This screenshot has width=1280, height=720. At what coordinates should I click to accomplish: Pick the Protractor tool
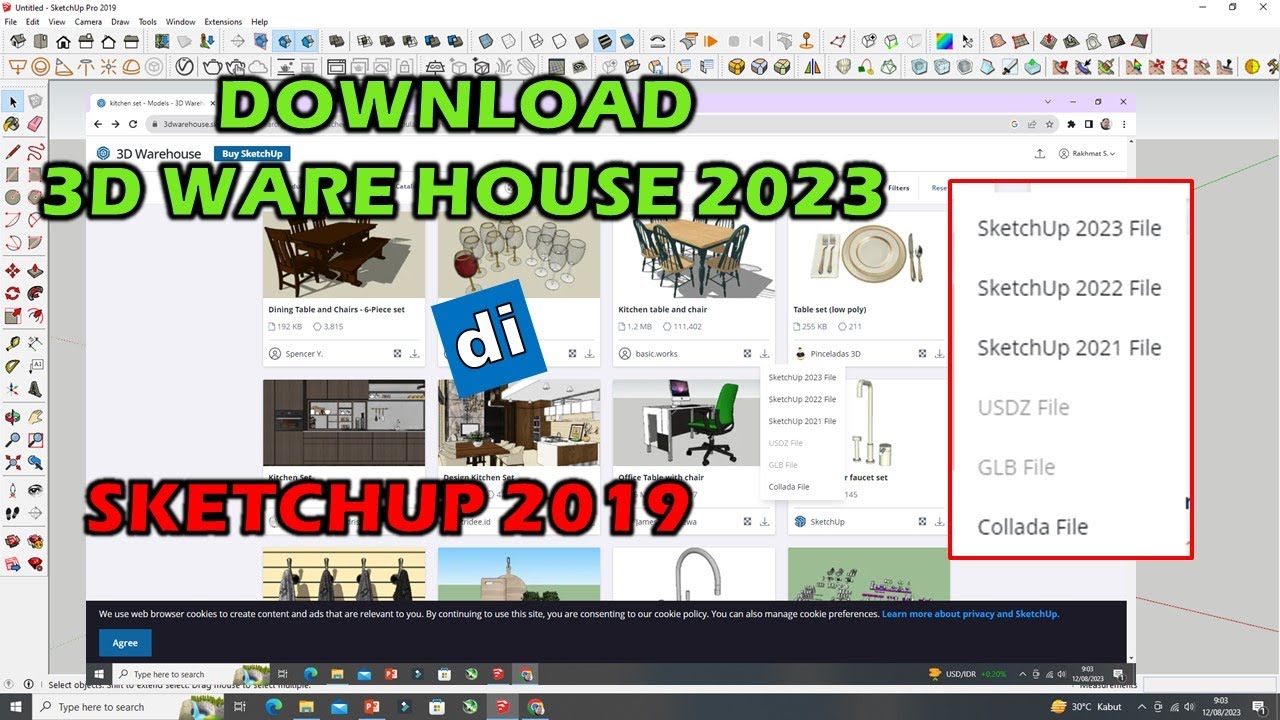[13, 366]
